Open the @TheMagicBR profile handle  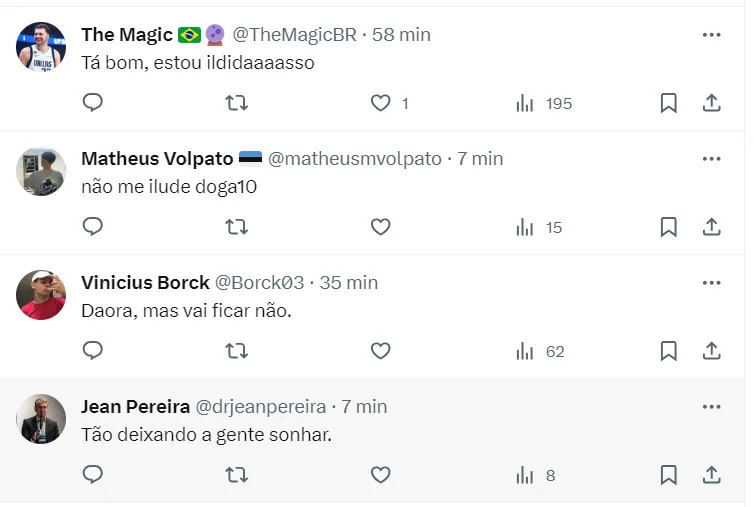294,35
